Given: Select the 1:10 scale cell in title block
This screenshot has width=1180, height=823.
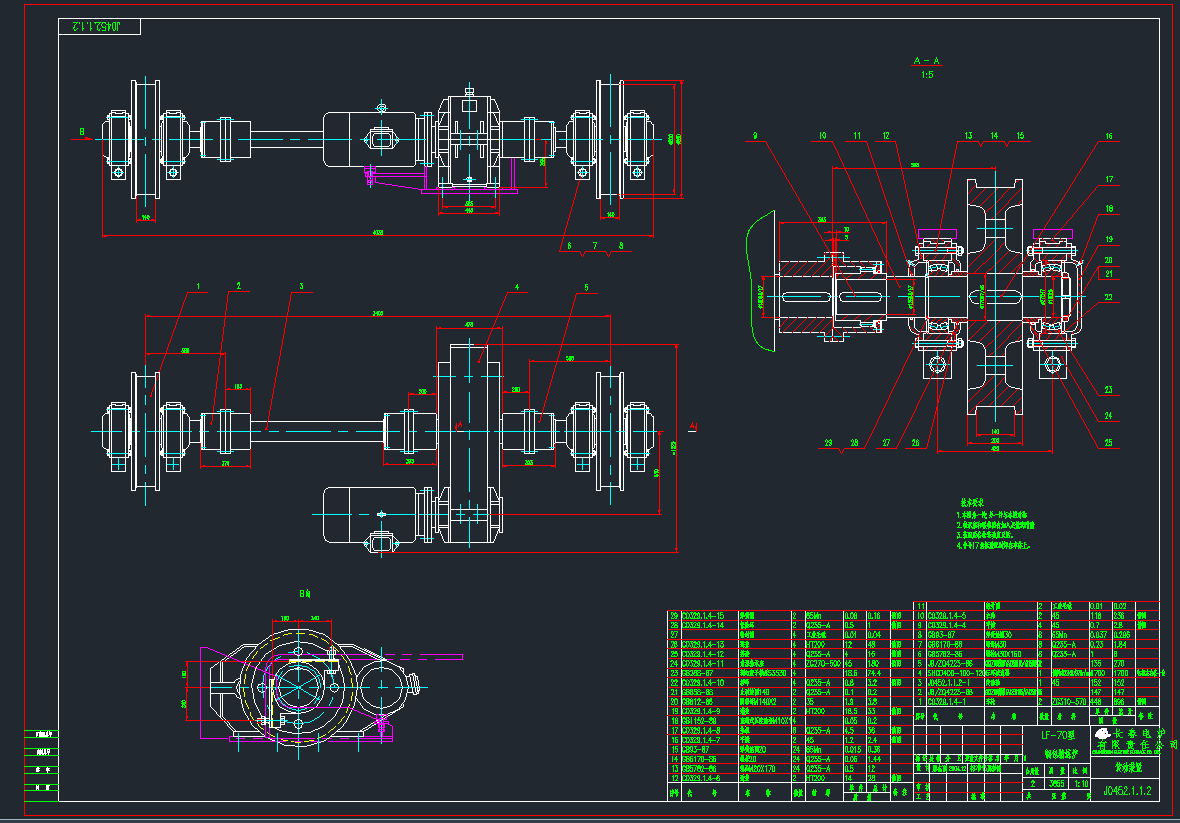Looking at the screenshot, I should point(1080,784).
